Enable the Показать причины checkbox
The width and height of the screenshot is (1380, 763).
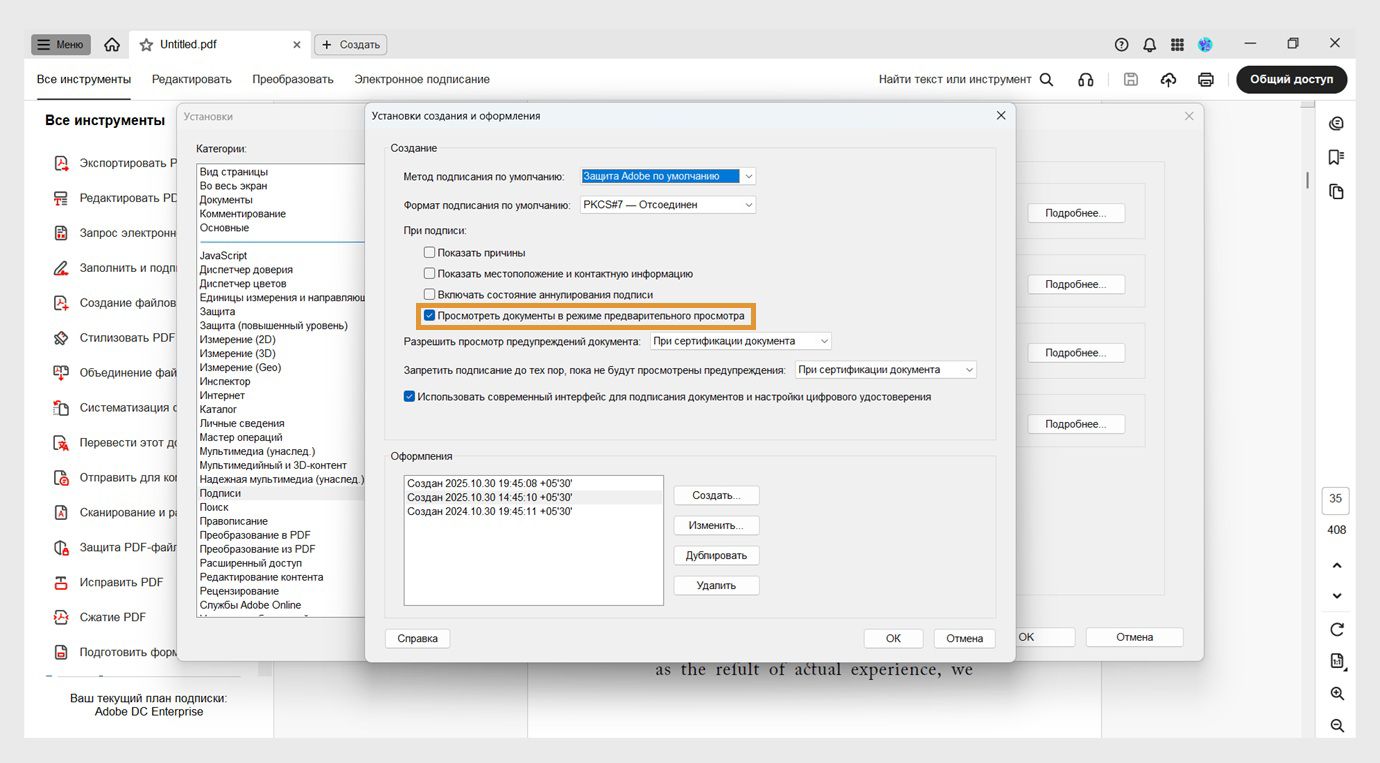(429, 253)
